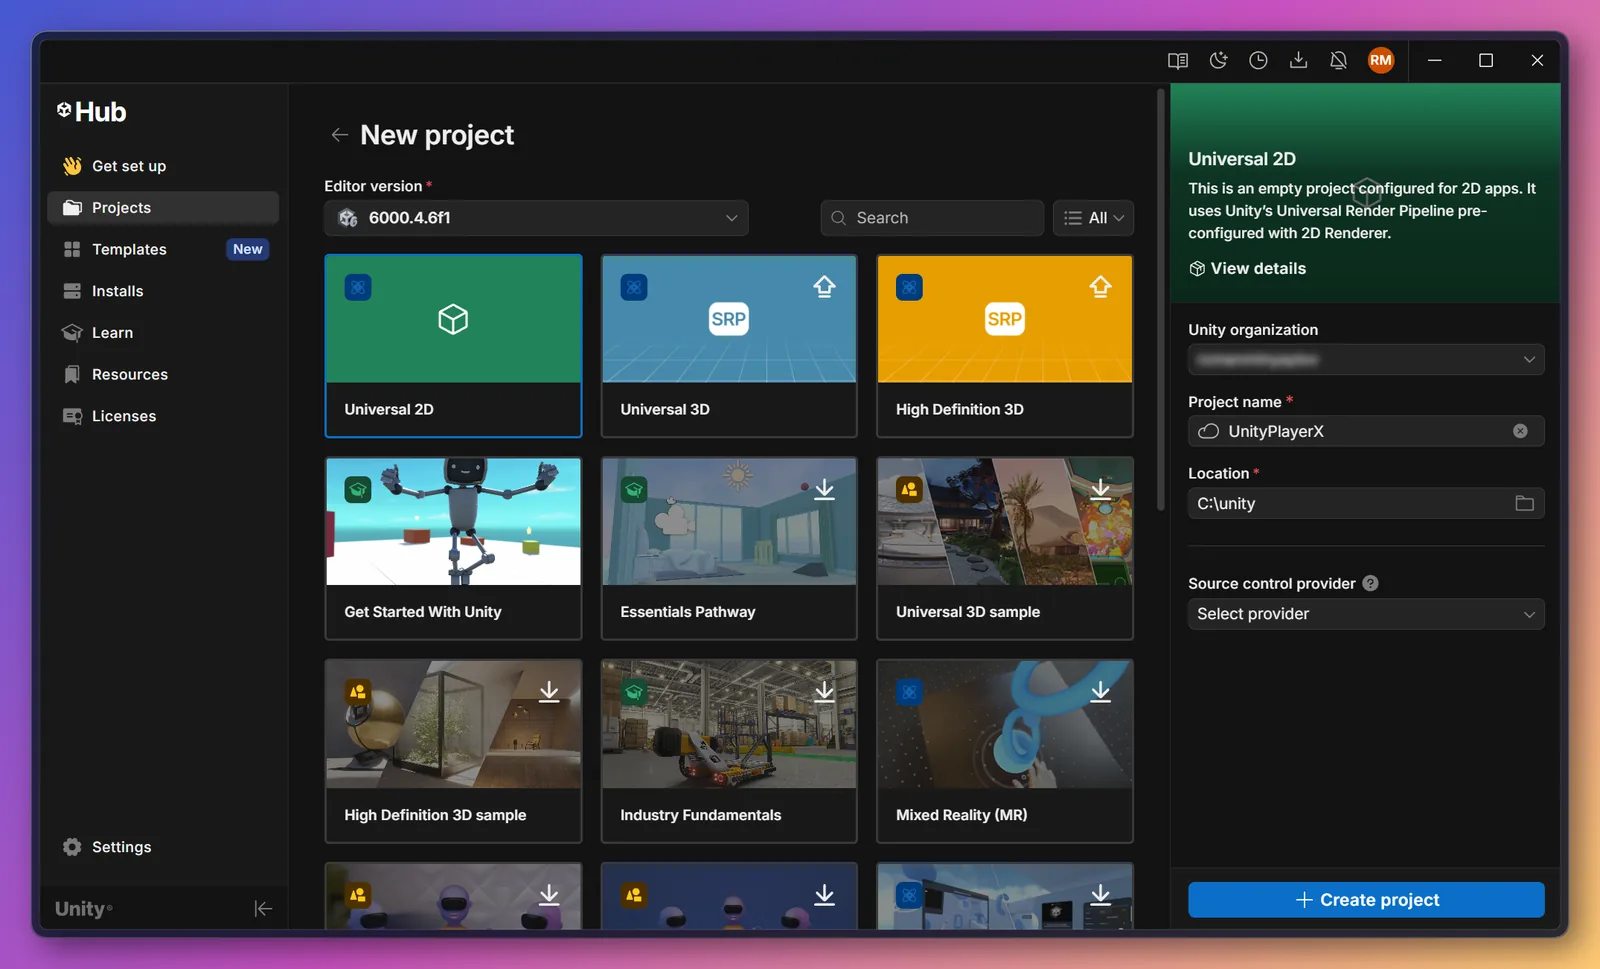Open the documentation book icon in title bar

click(x=1178, y=60)
